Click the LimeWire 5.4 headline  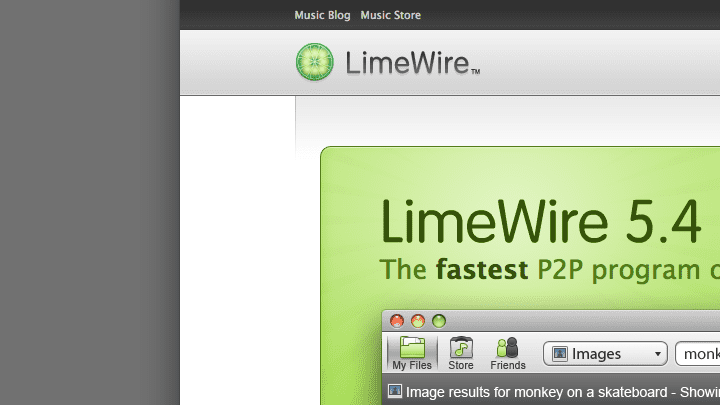pyautogui.click(x=540, y=222)
